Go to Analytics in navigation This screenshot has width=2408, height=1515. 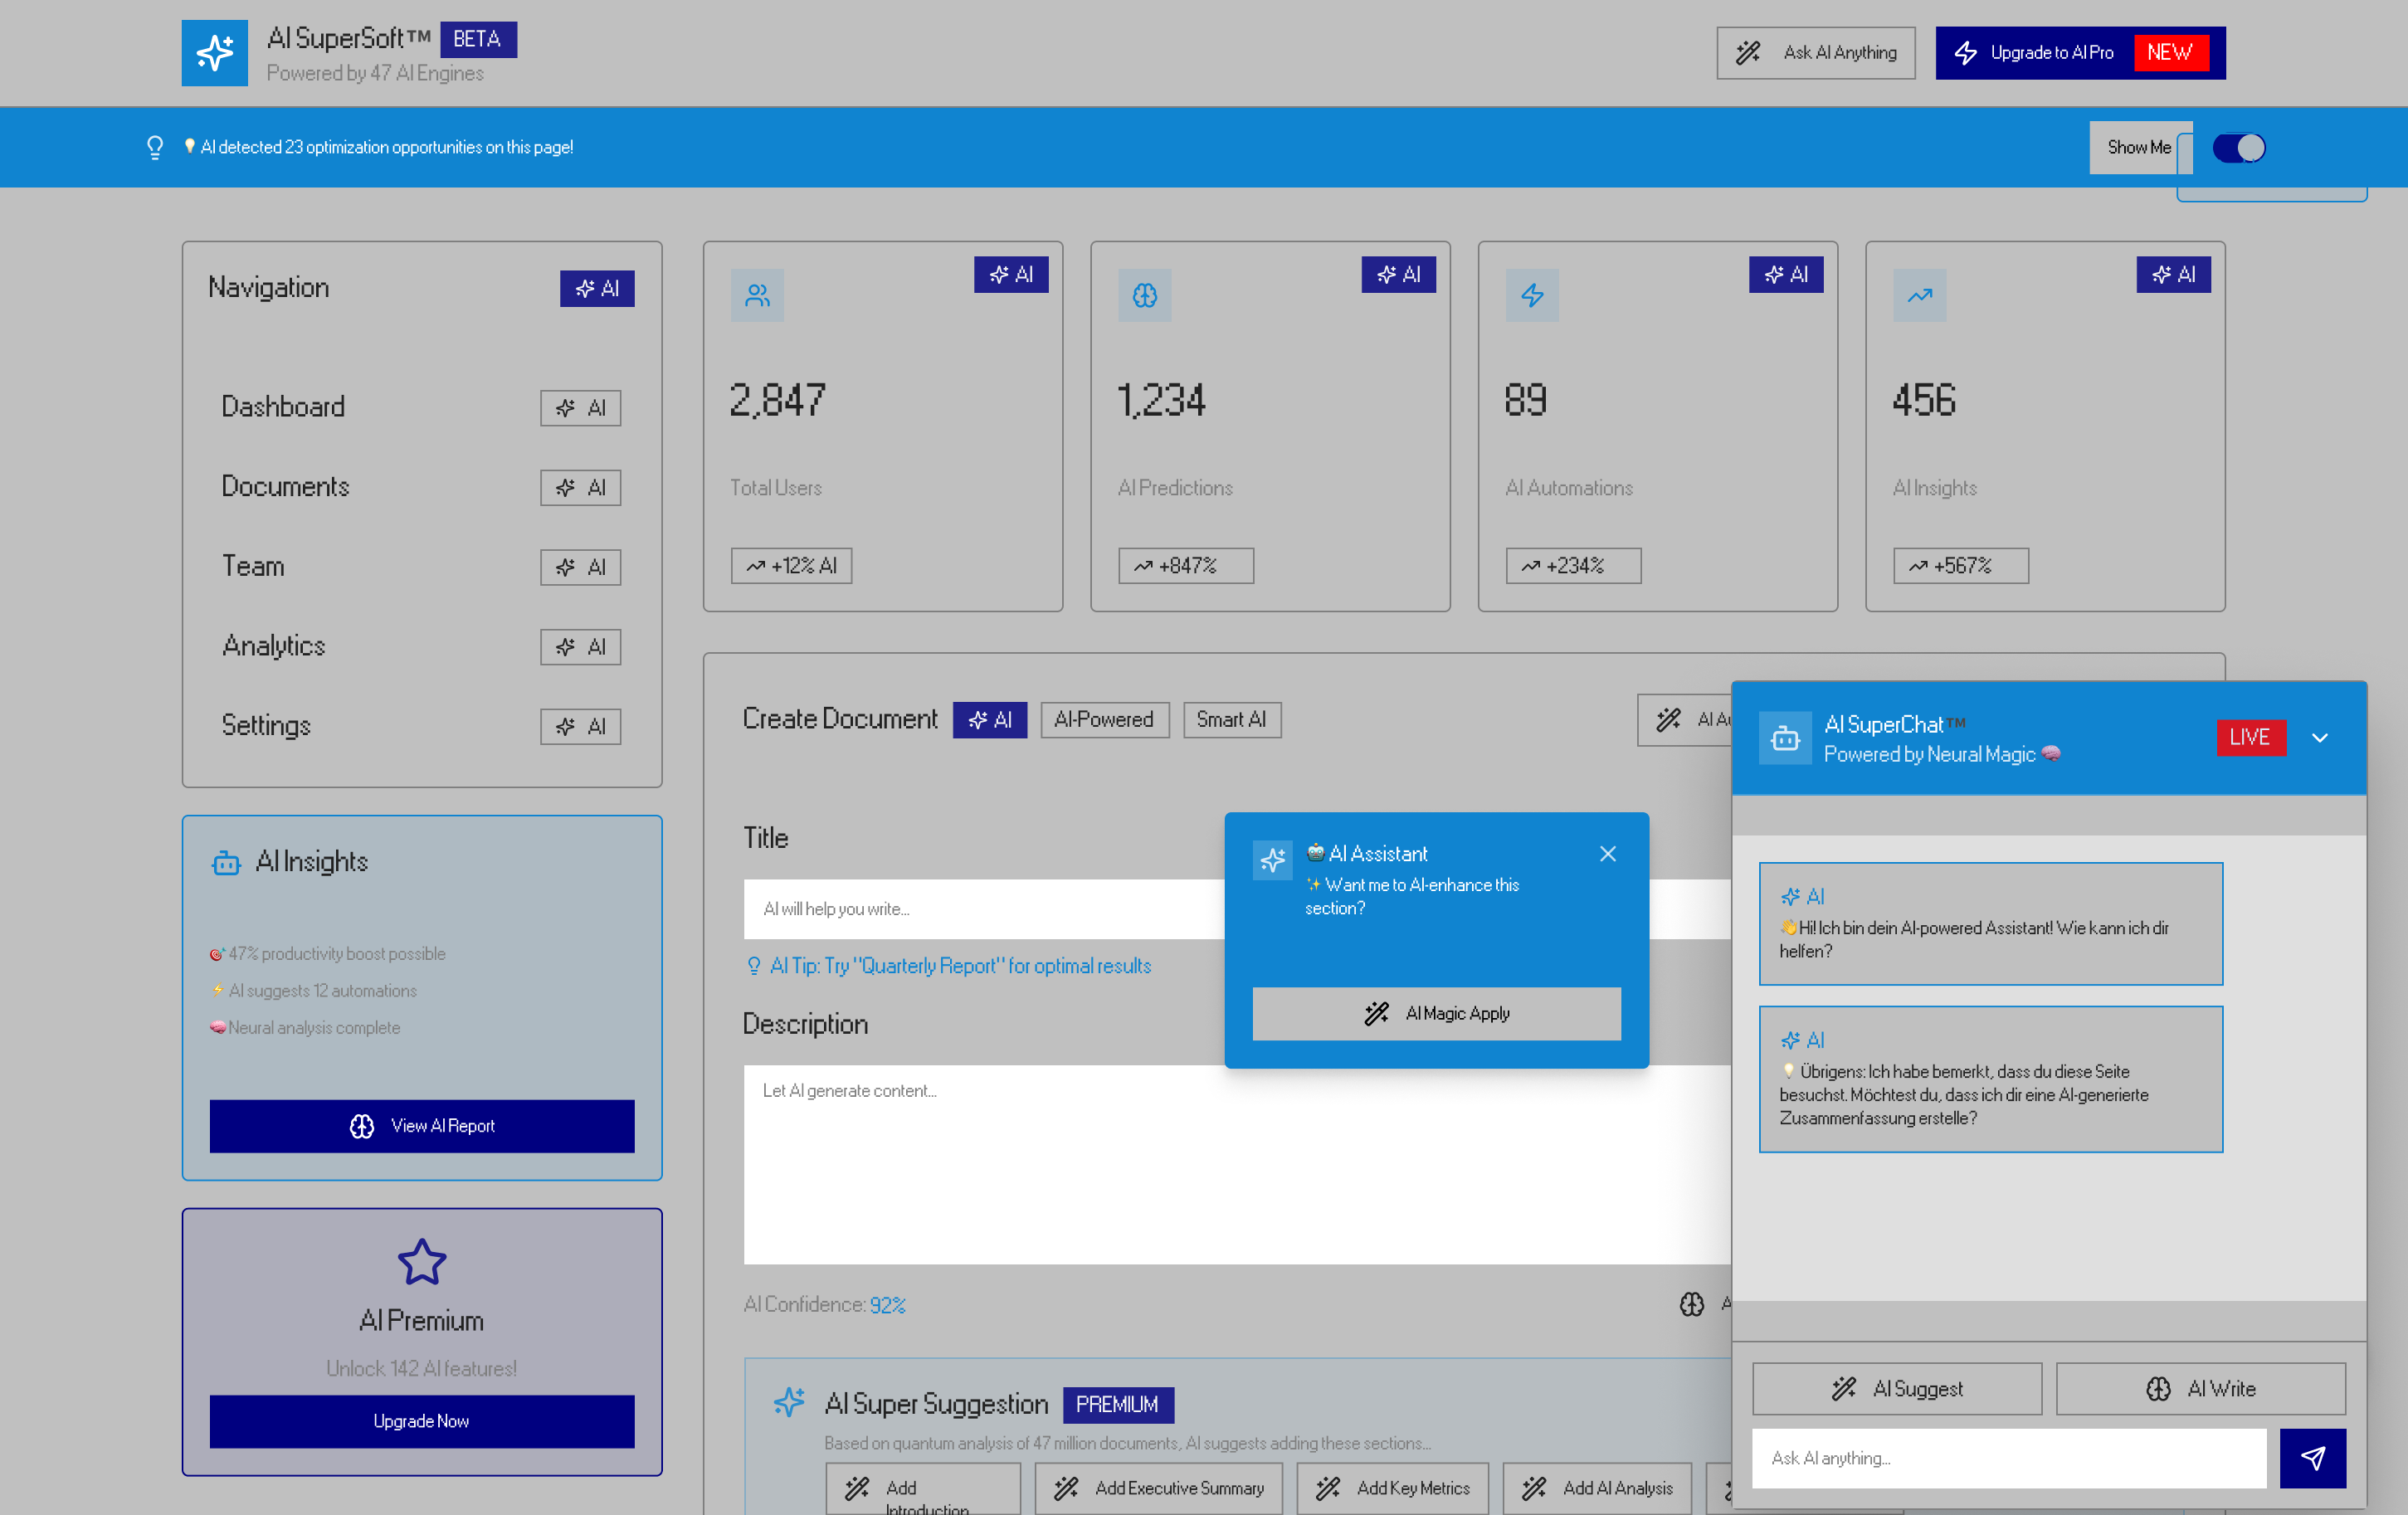tap(274, 646)
